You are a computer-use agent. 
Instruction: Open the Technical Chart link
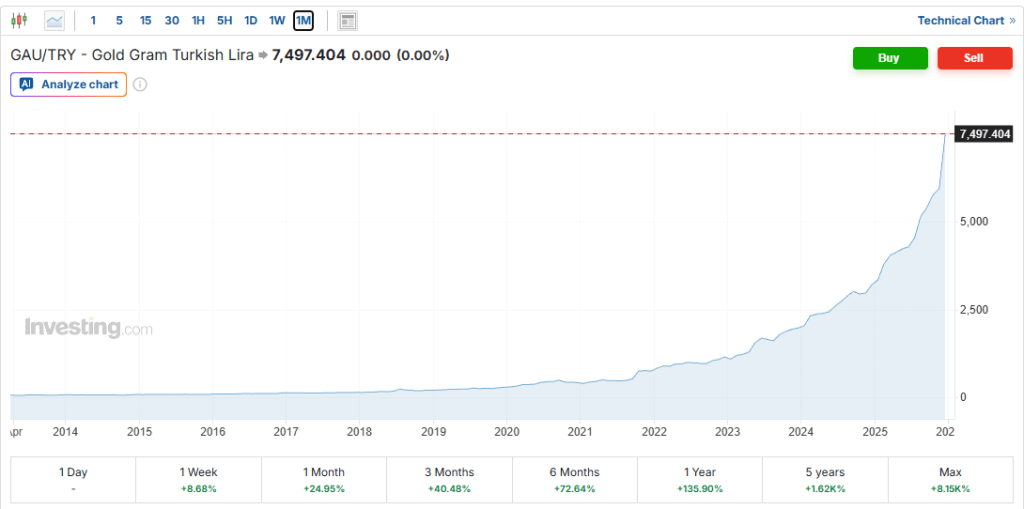tap(960, 20)
